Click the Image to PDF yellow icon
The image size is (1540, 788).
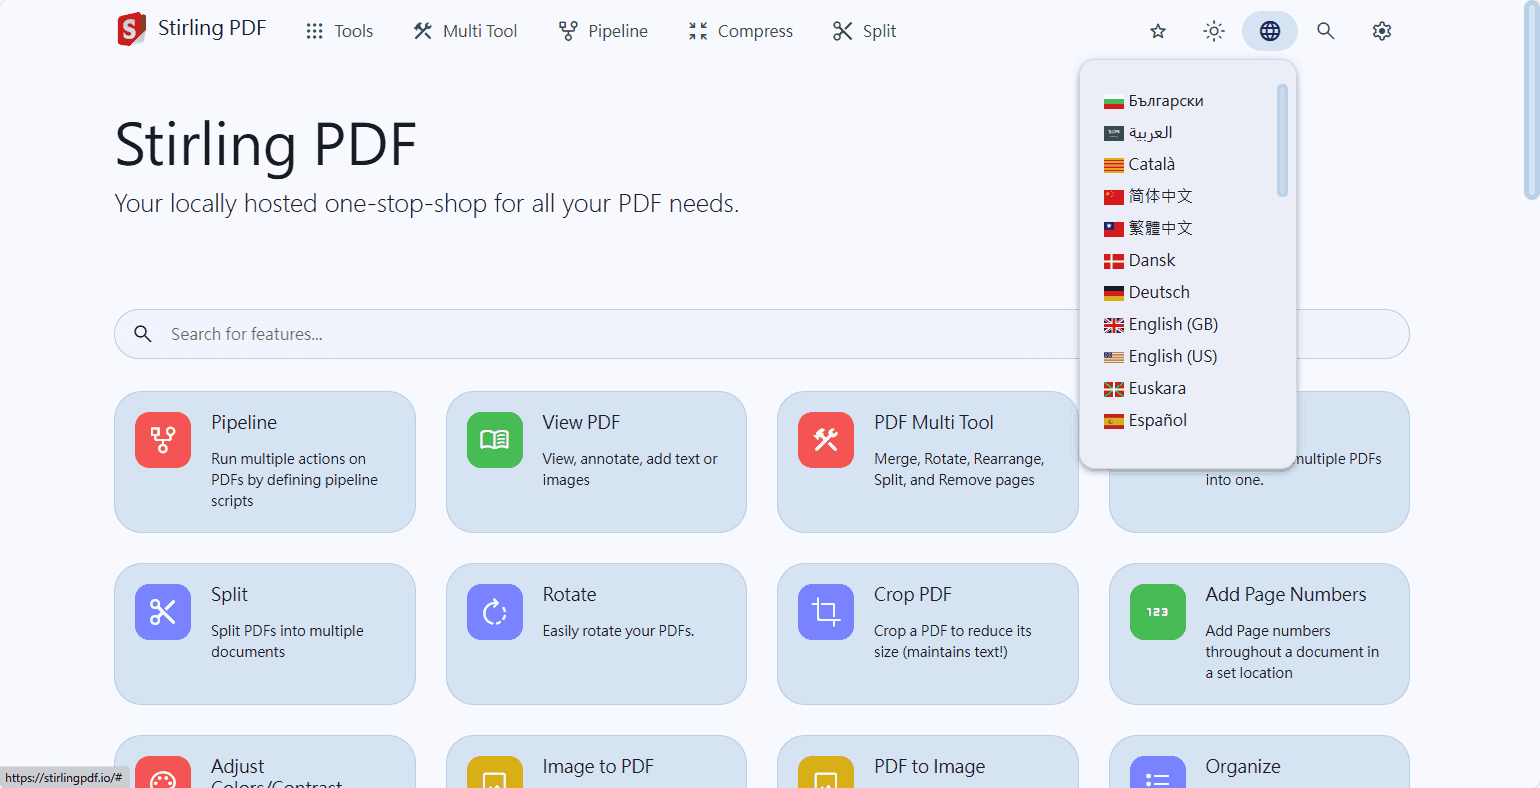point(495,774)
